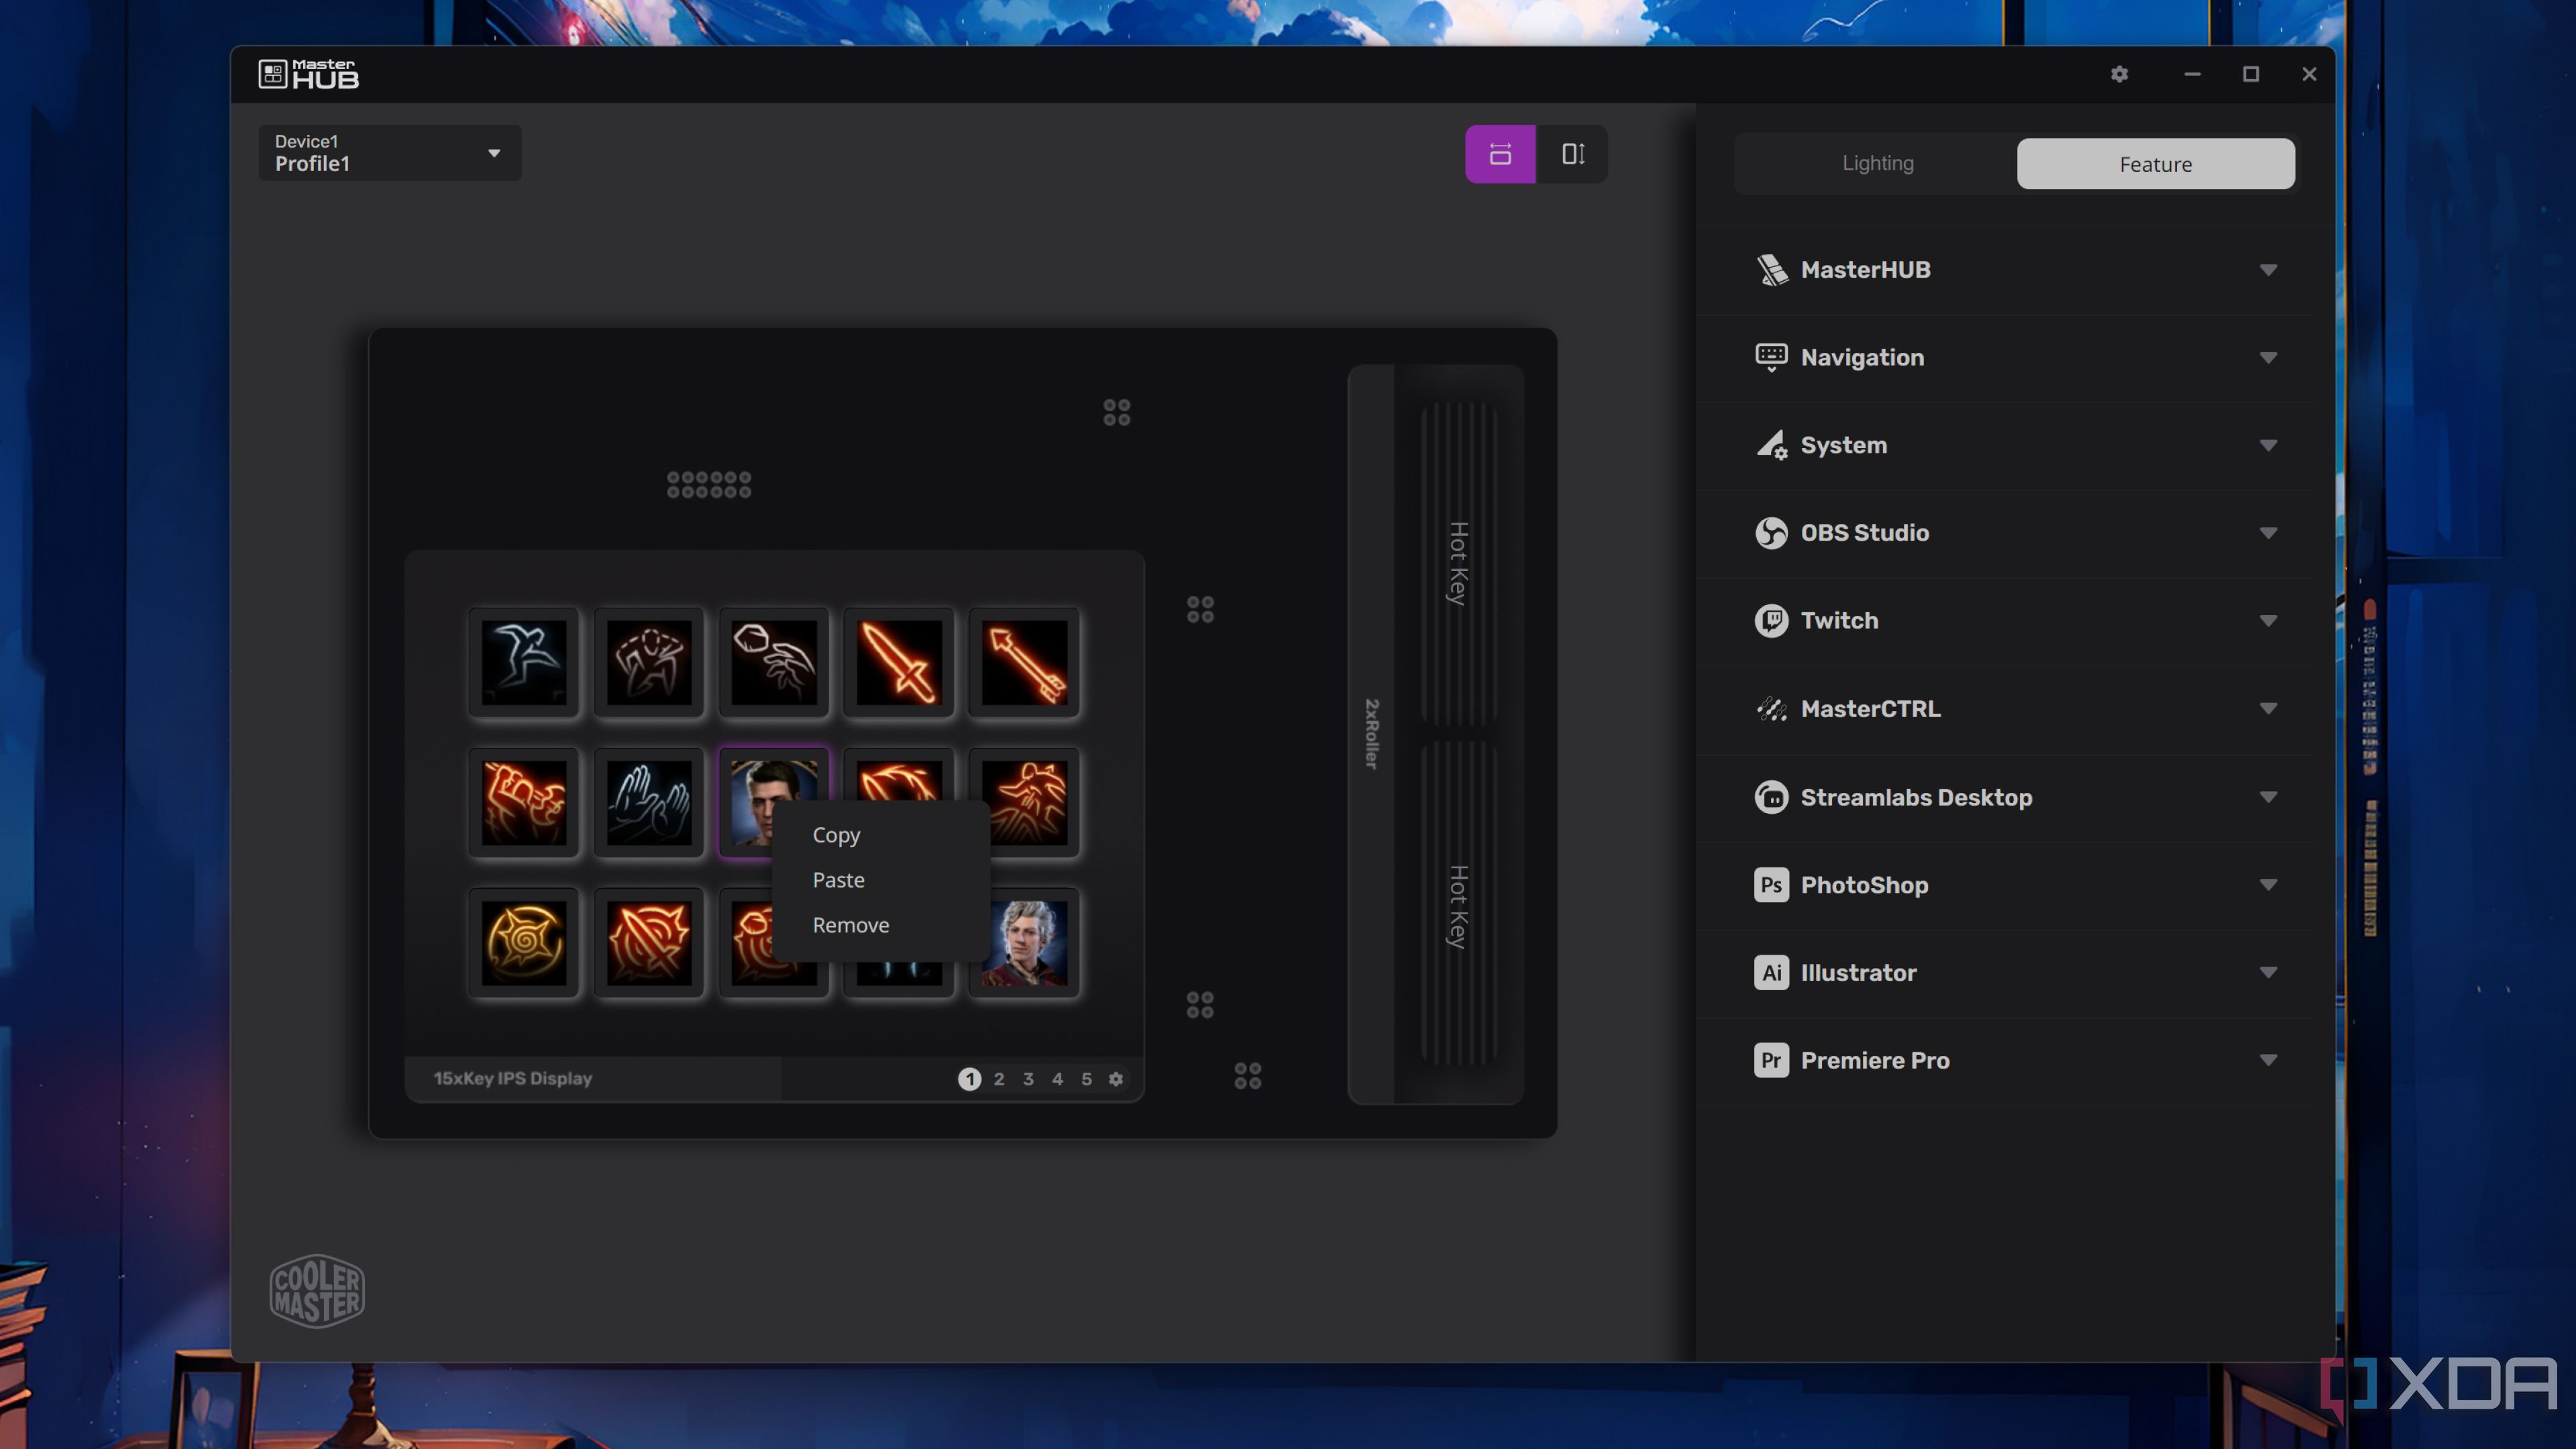Viewport: 2576px width, 1449px height.
Task: Select Remove from the context menu
Action: tap(851, 925)
